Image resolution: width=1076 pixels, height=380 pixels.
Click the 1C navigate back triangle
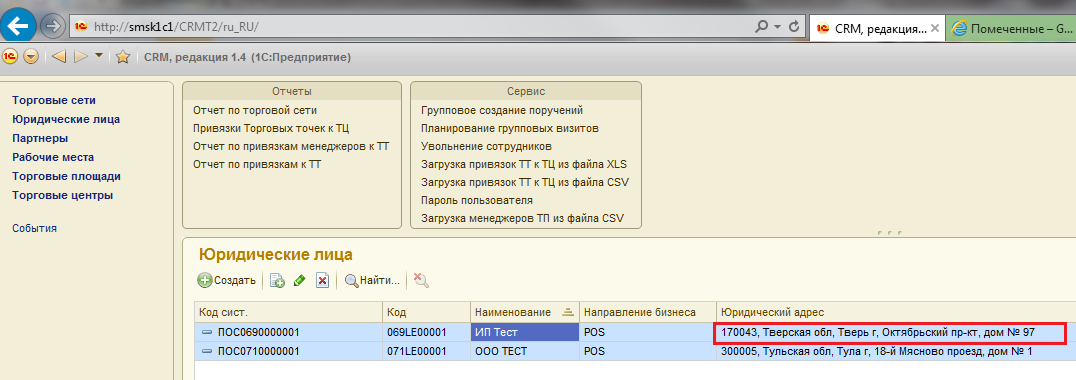58,56
